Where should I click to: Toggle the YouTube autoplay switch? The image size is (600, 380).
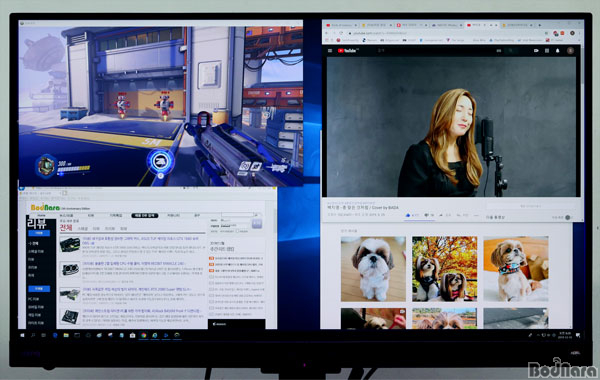coord(568,217)
